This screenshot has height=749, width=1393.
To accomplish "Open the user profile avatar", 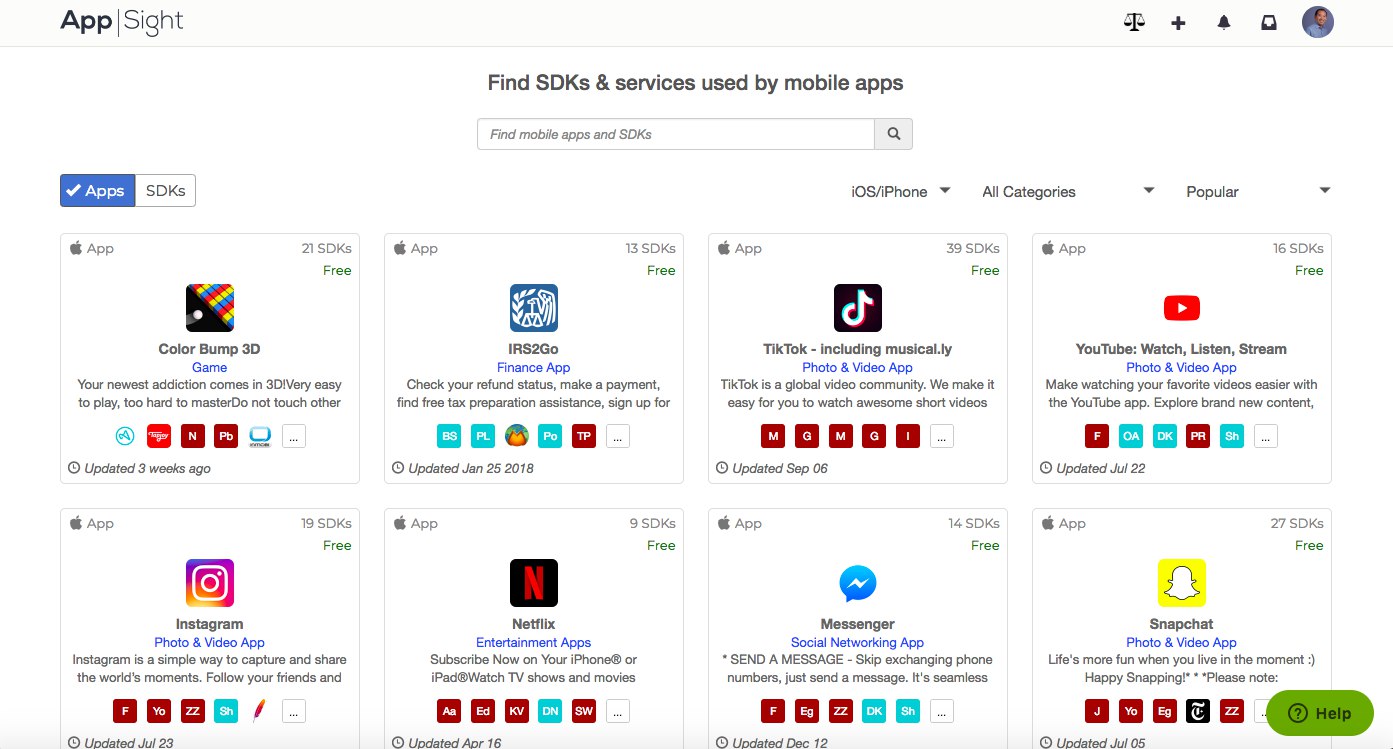I will pyautogui.click(x=1318, y=22).
